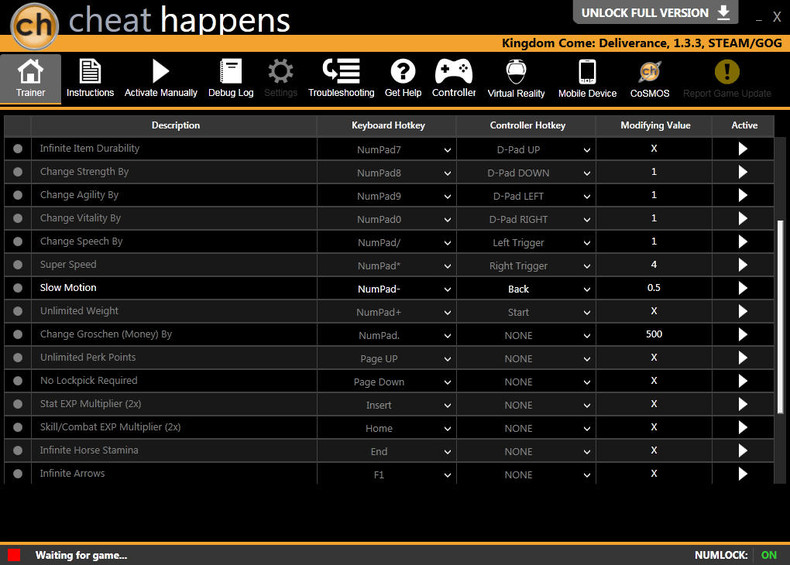The image size is (790, 565).
Task: Activate Change Strength By cheat
Action: (743, 172)
